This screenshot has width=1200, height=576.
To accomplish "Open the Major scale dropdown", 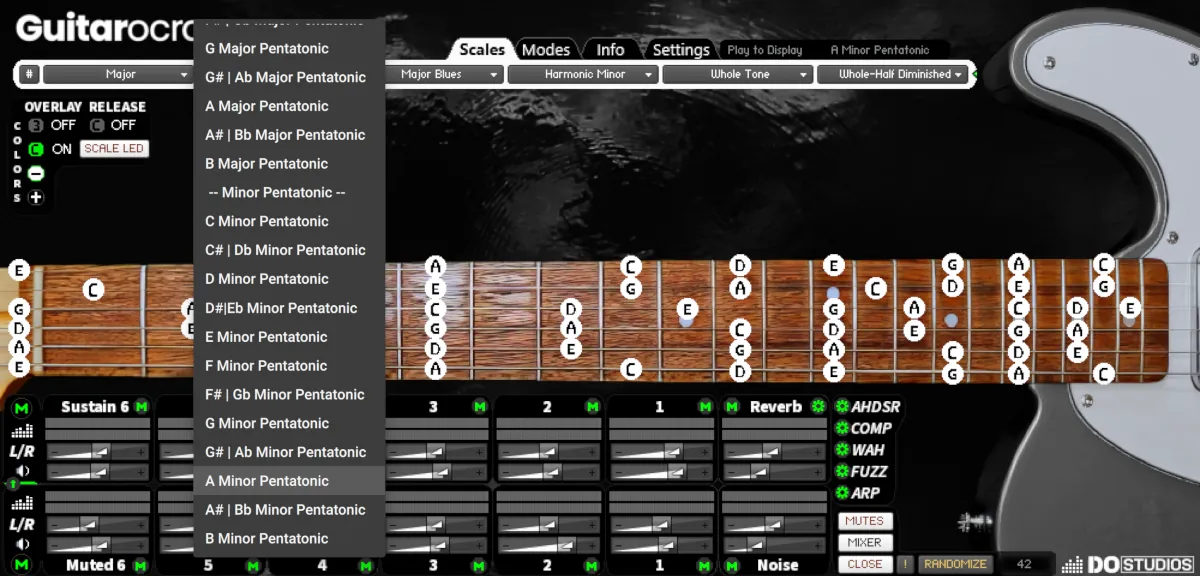I will tap(117, 74).
